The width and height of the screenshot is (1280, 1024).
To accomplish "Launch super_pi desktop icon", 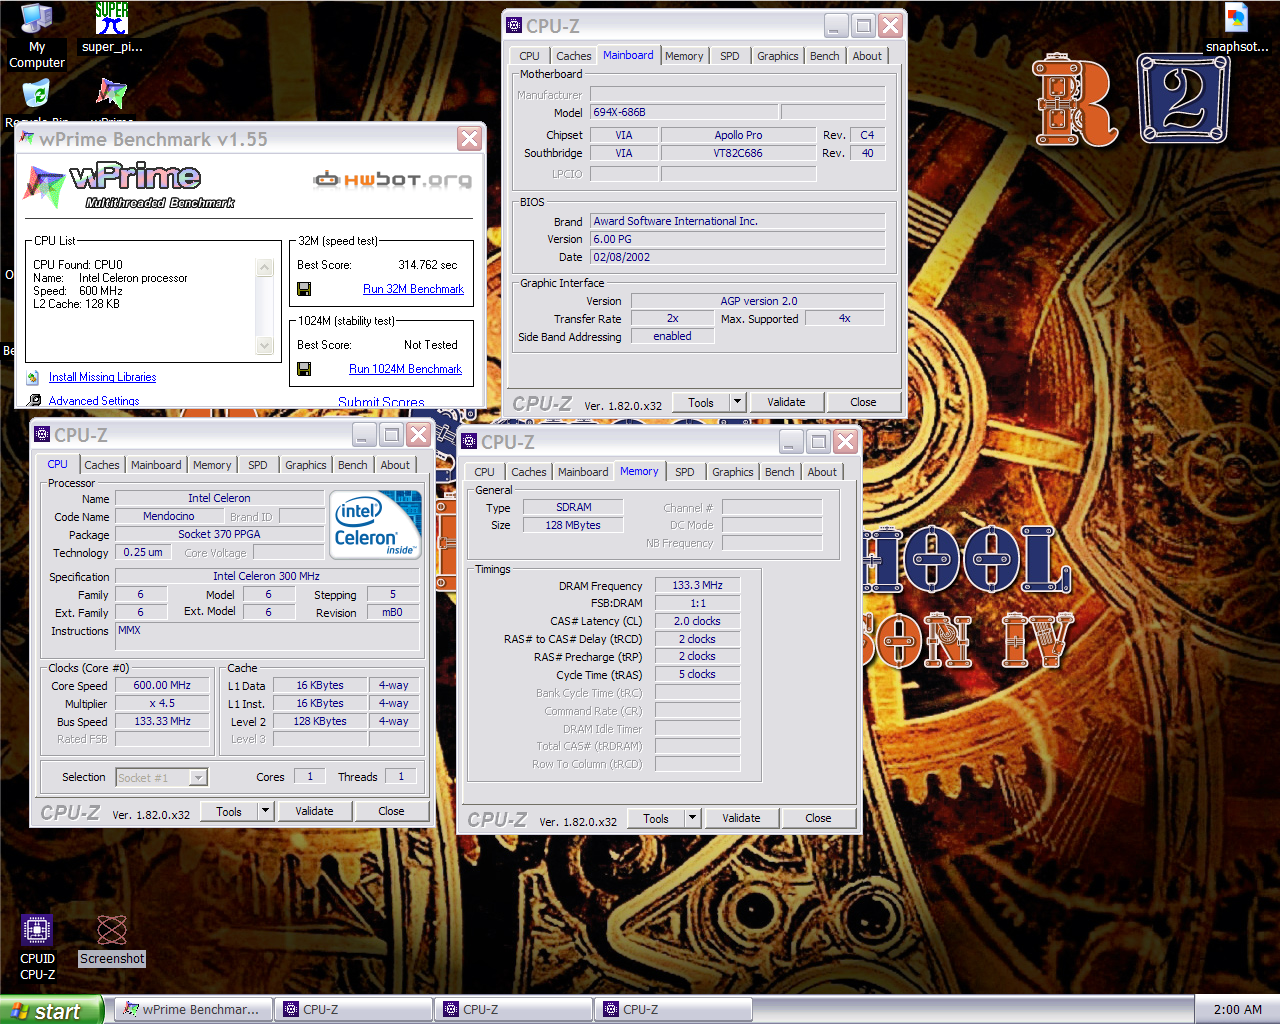I will pos(112,18).
